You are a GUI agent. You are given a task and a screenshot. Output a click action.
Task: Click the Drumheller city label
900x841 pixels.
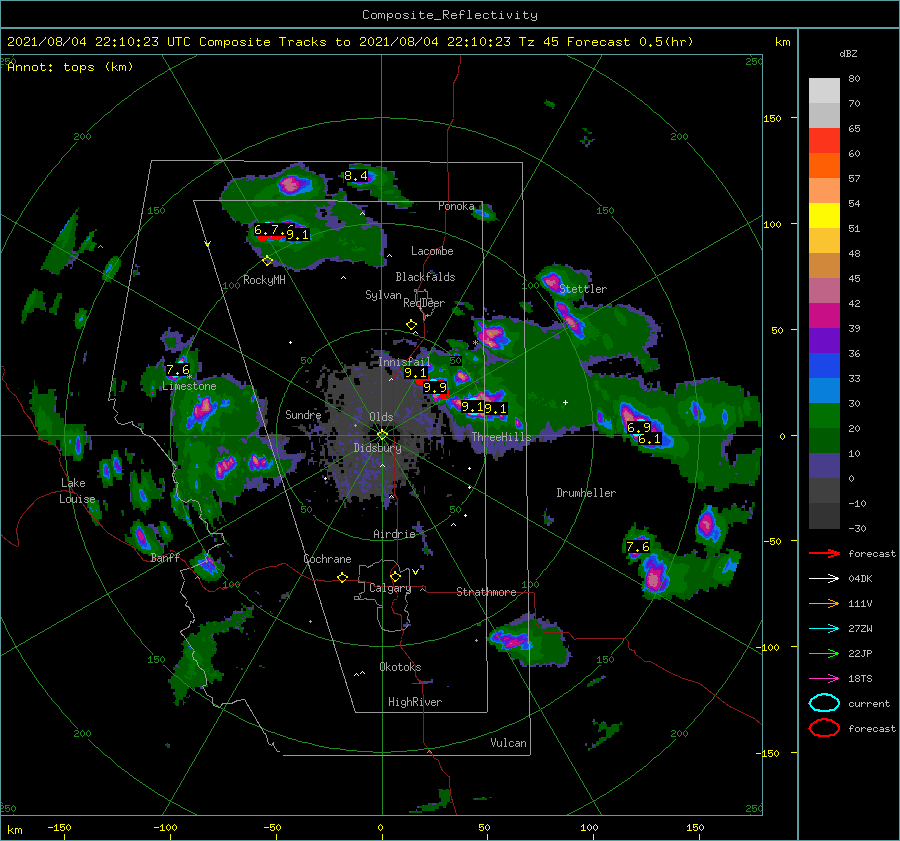[x=586, y=493]
